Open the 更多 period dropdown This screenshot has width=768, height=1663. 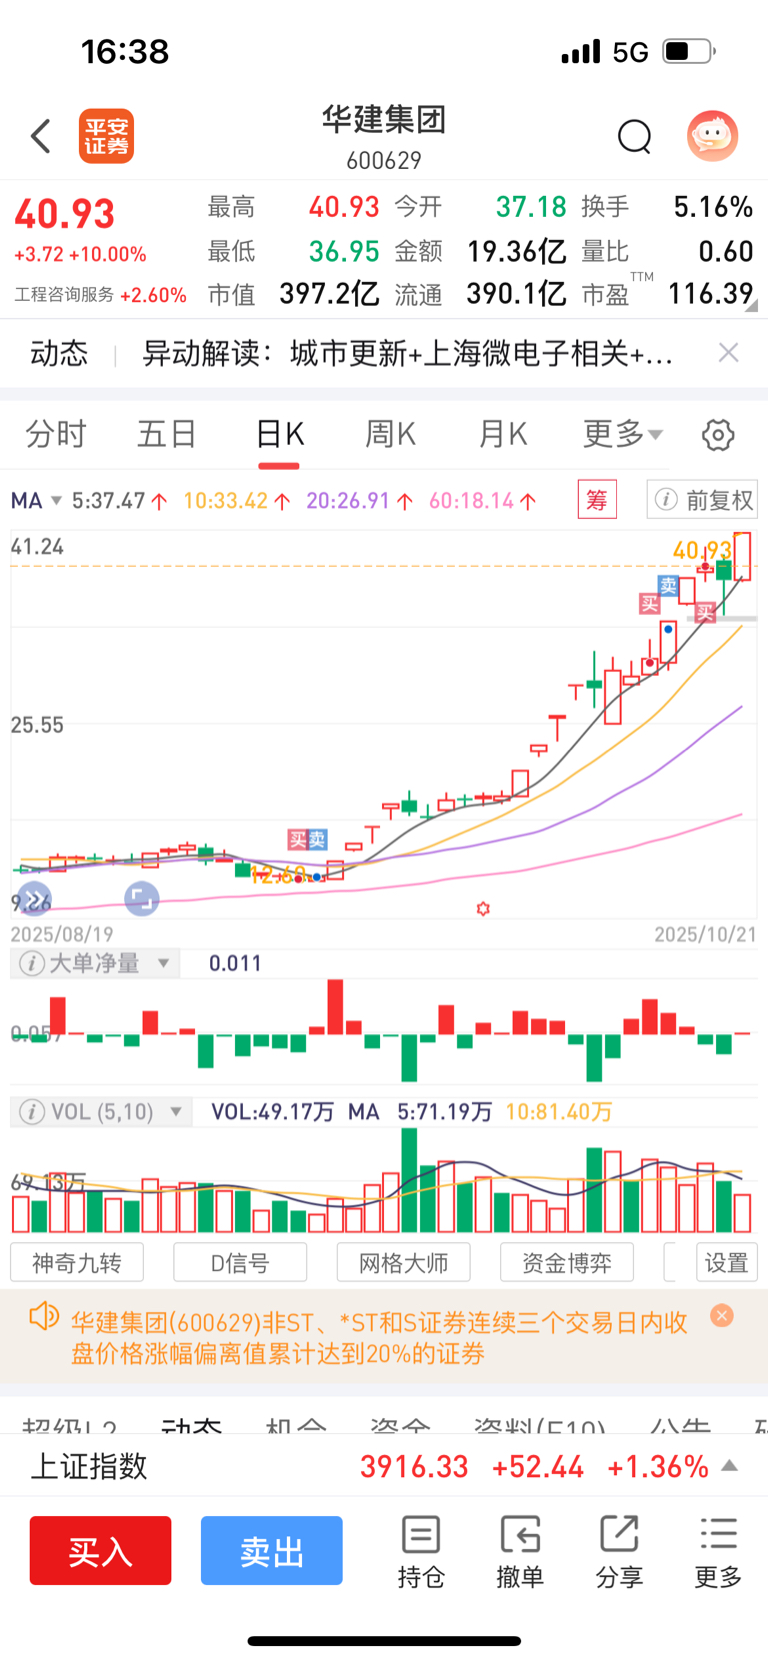(623, 434)
